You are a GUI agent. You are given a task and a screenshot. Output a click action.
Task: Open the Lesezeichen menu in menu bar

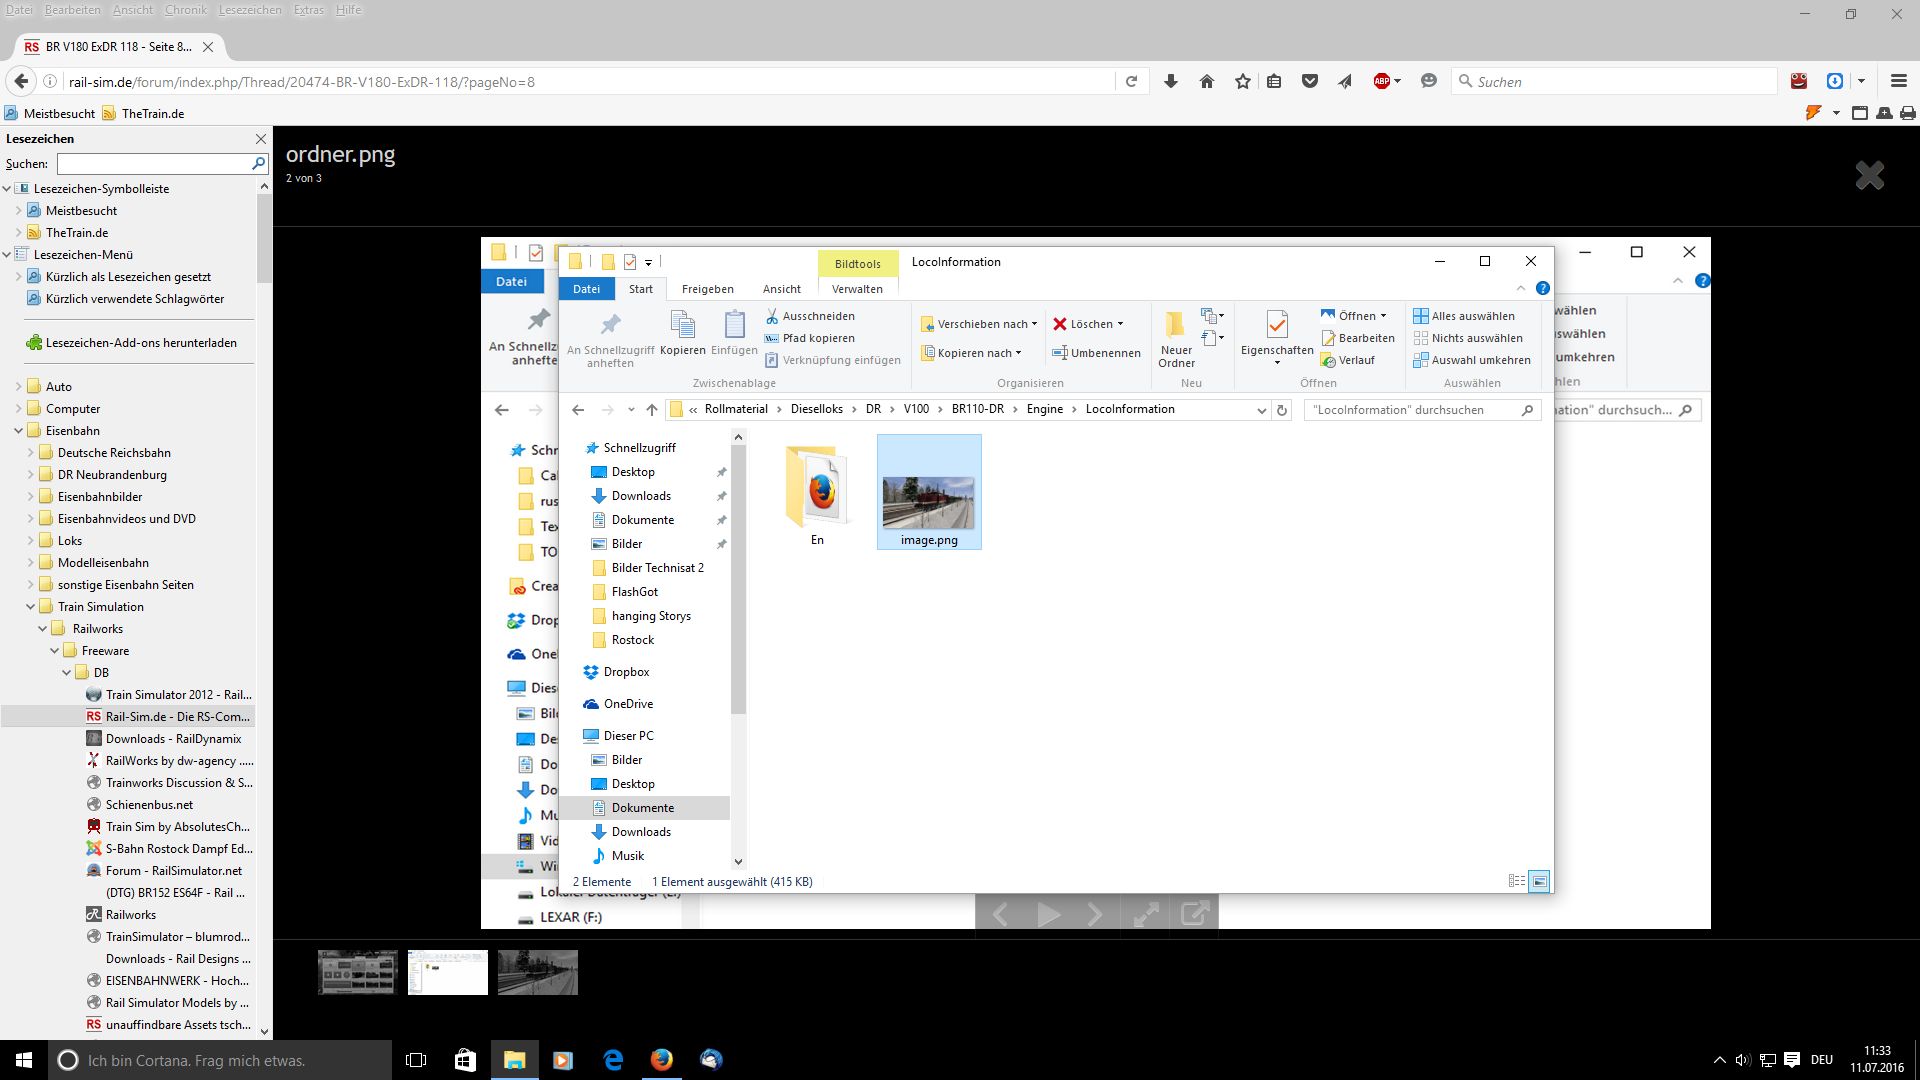(249, 10)
